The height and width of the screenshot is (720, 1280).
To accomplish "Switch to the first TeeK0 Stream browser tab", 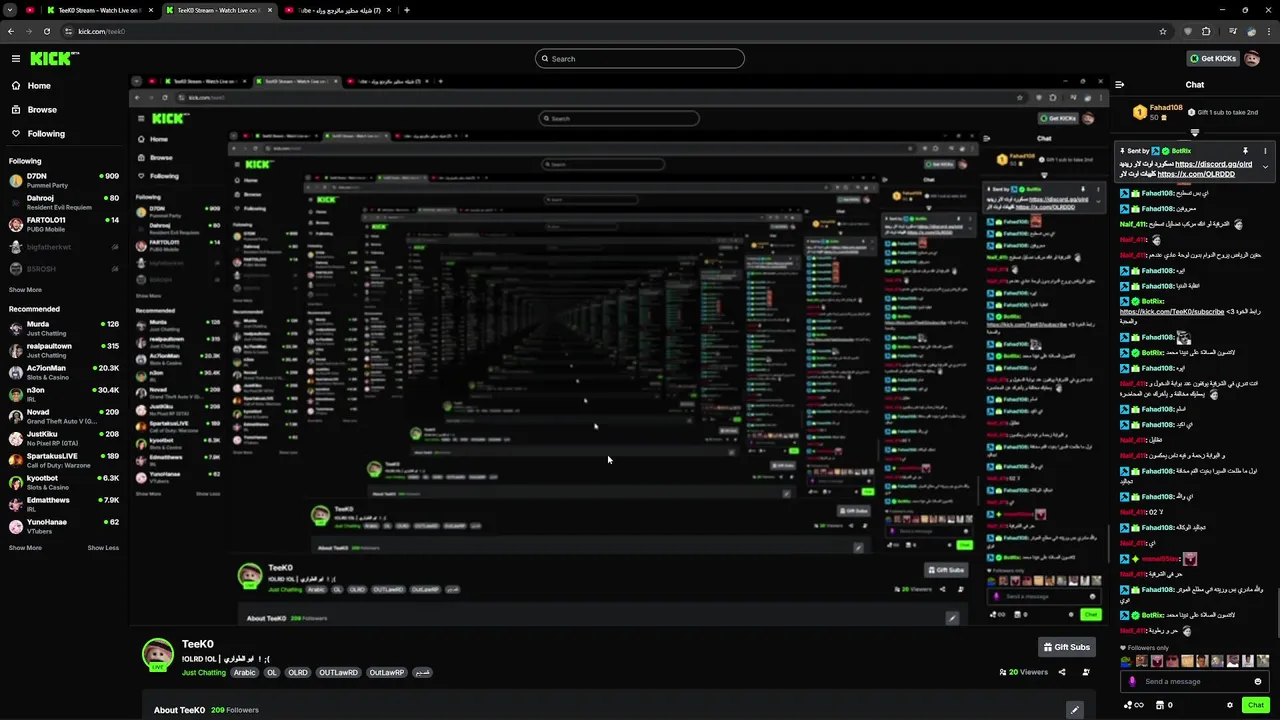I will click(100, 10).
